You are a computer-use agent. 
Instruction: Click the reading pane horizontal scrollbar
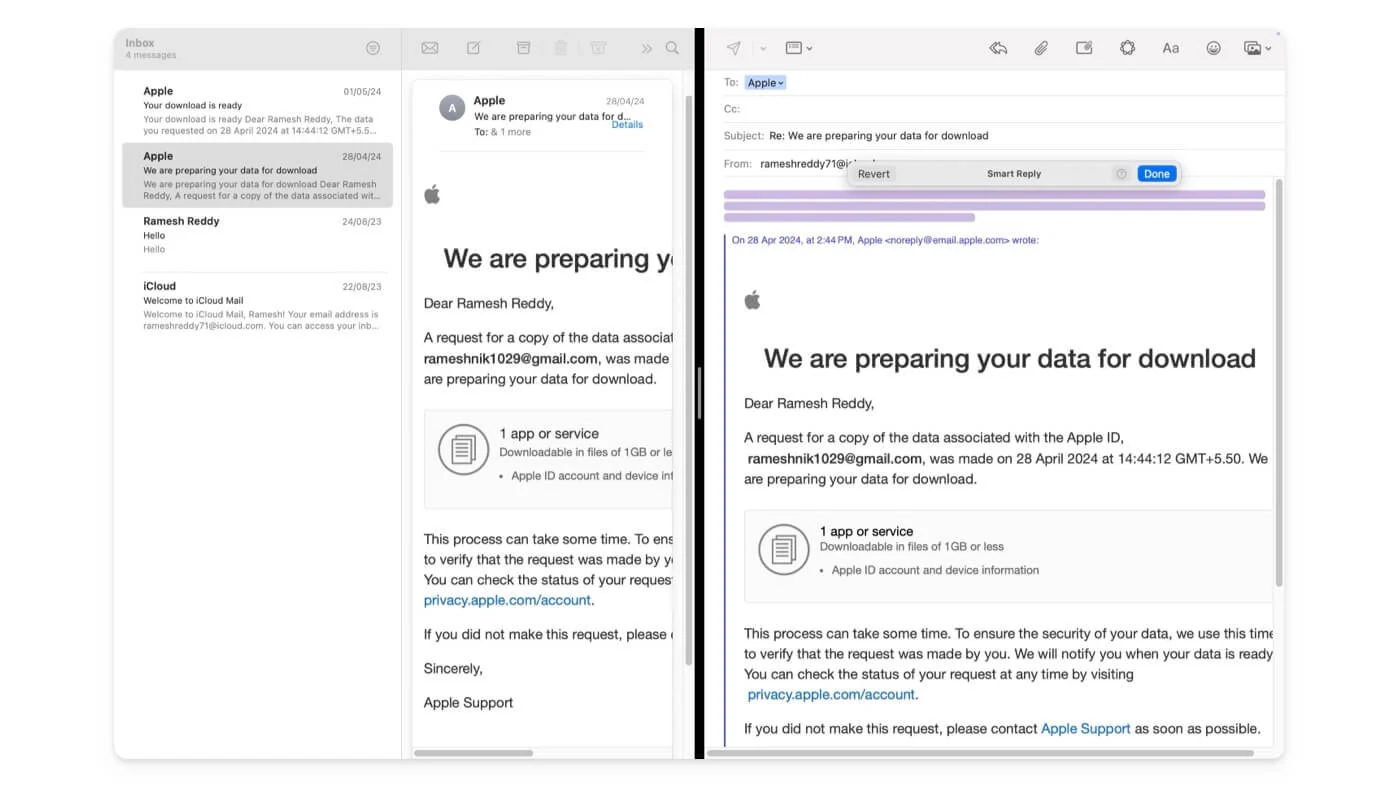[473, 753]
